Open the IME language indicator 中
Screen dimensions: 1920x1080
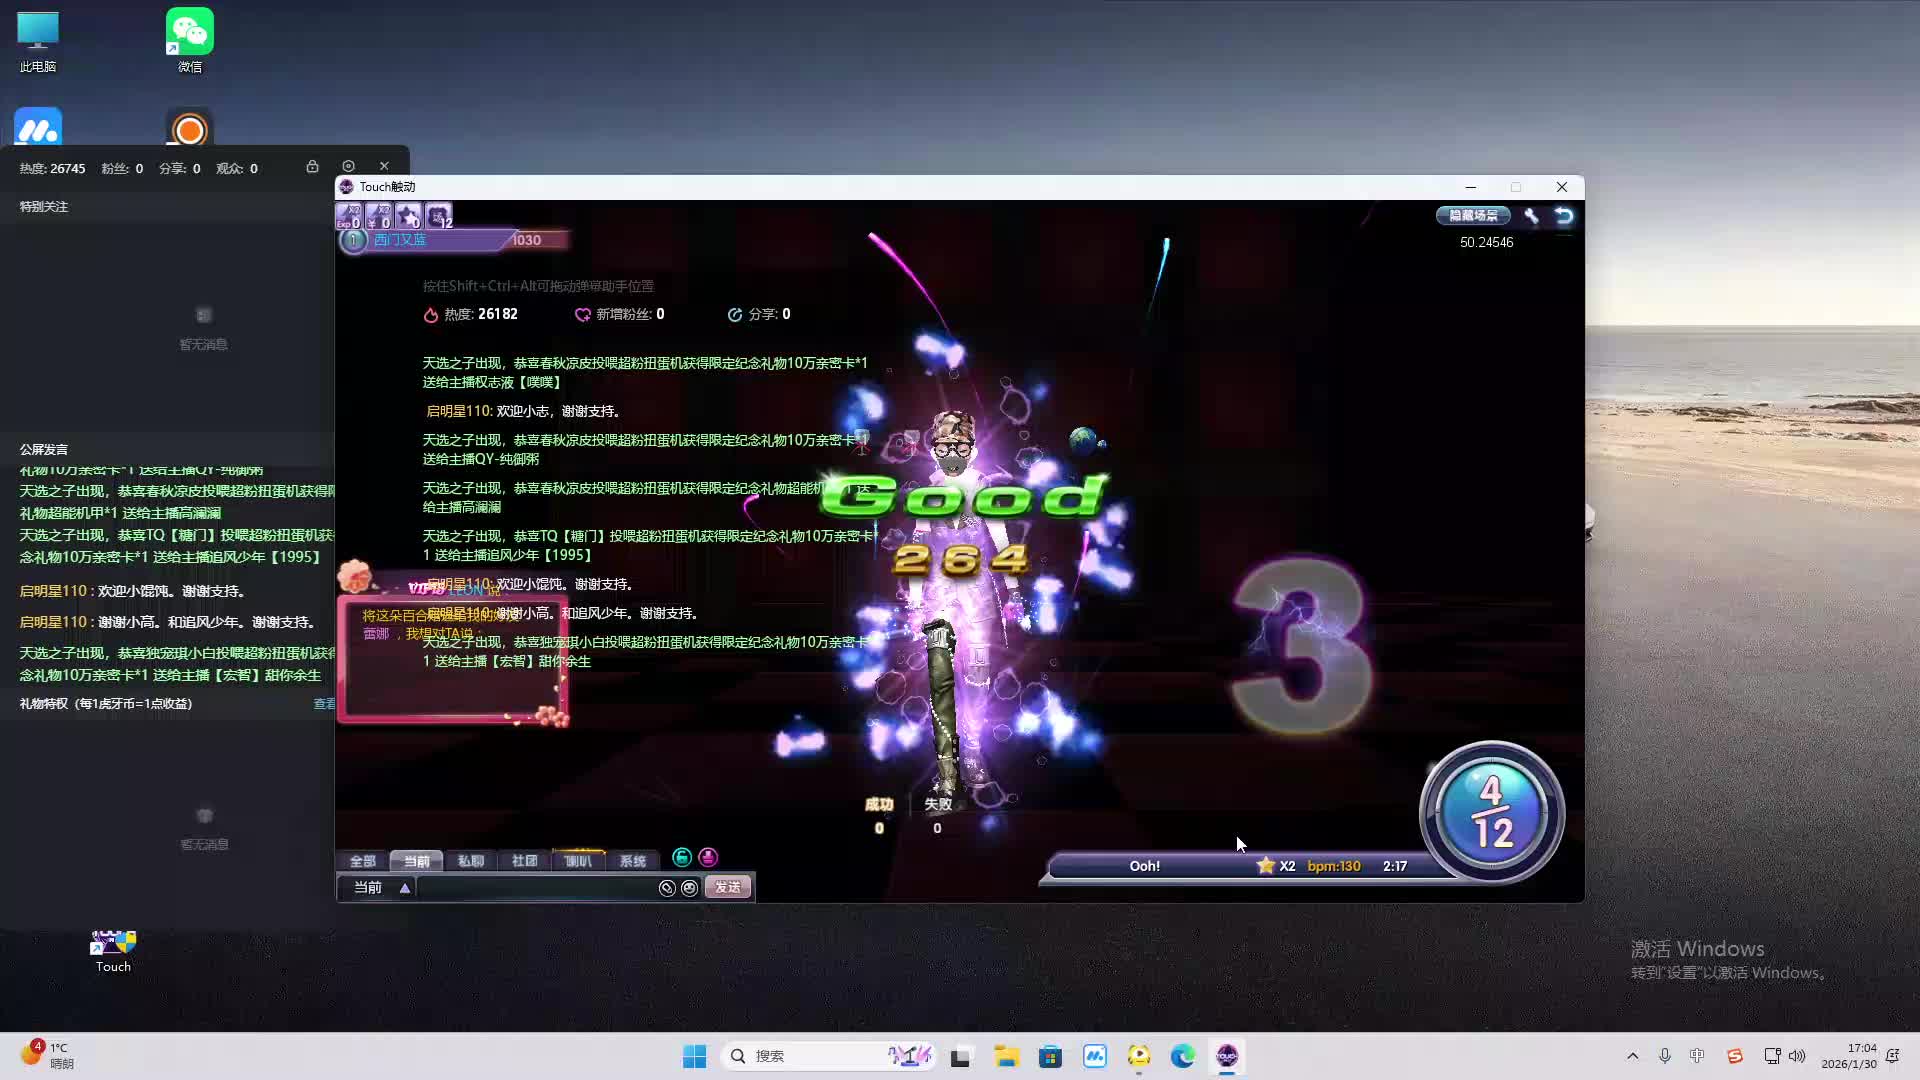1697,1056
